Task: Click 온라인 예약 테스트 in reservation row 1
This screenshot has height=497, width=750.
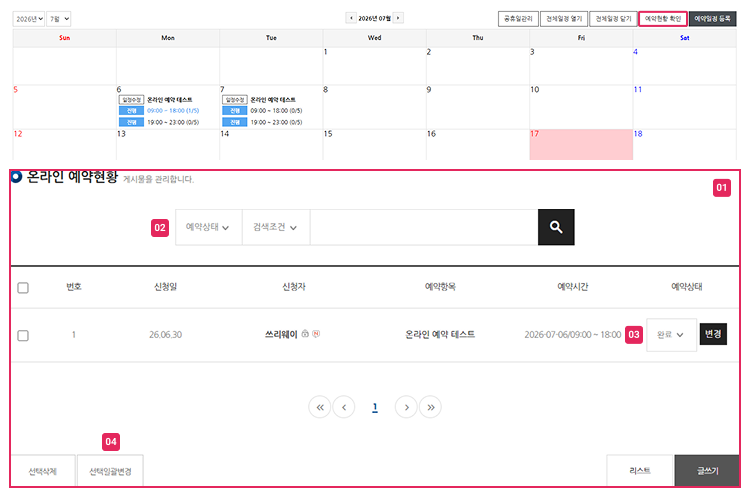Action: [440, 334]
